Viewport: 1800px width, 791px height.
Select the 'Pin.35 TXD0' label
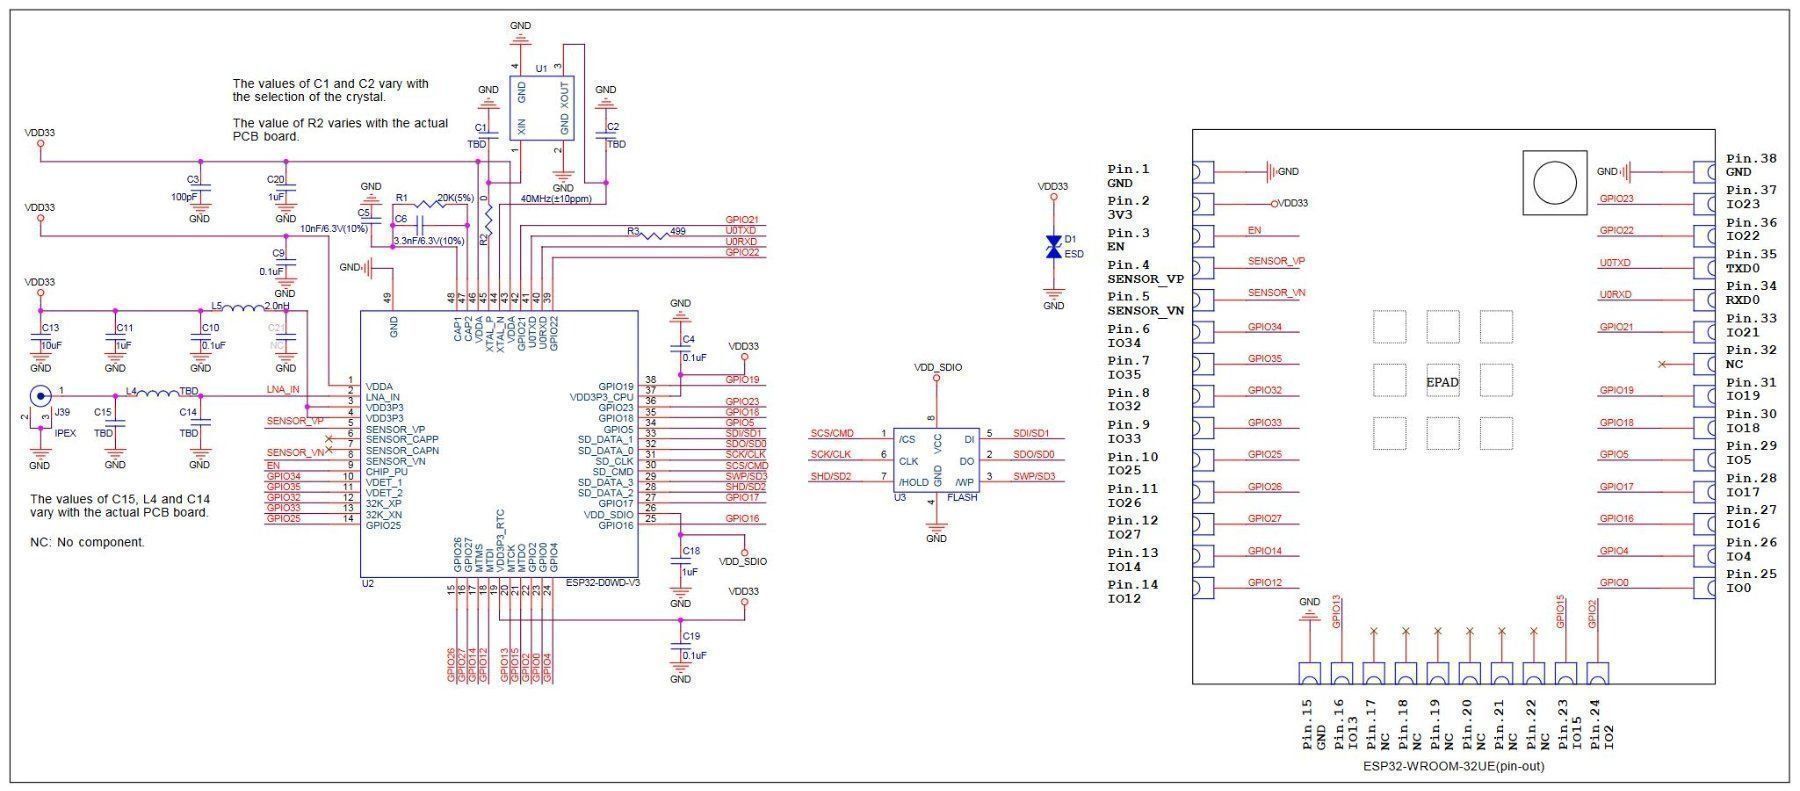click(x=1752, y=261)
